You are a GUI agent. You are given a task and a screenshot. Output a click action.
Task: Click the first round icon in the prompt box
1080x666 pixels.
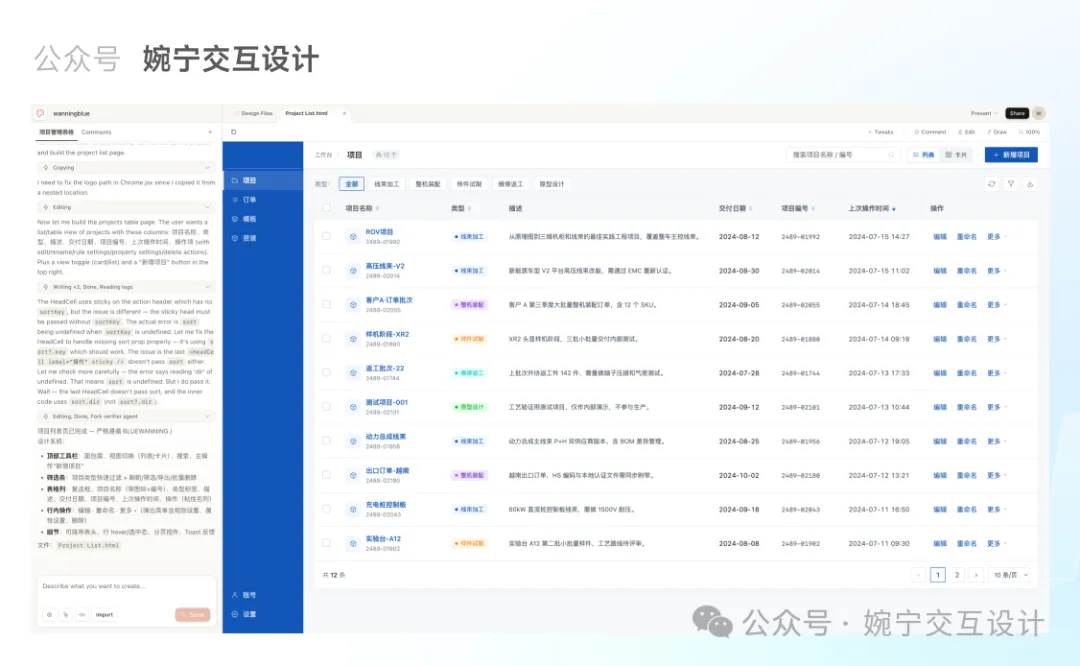click(x=50, y=614)
